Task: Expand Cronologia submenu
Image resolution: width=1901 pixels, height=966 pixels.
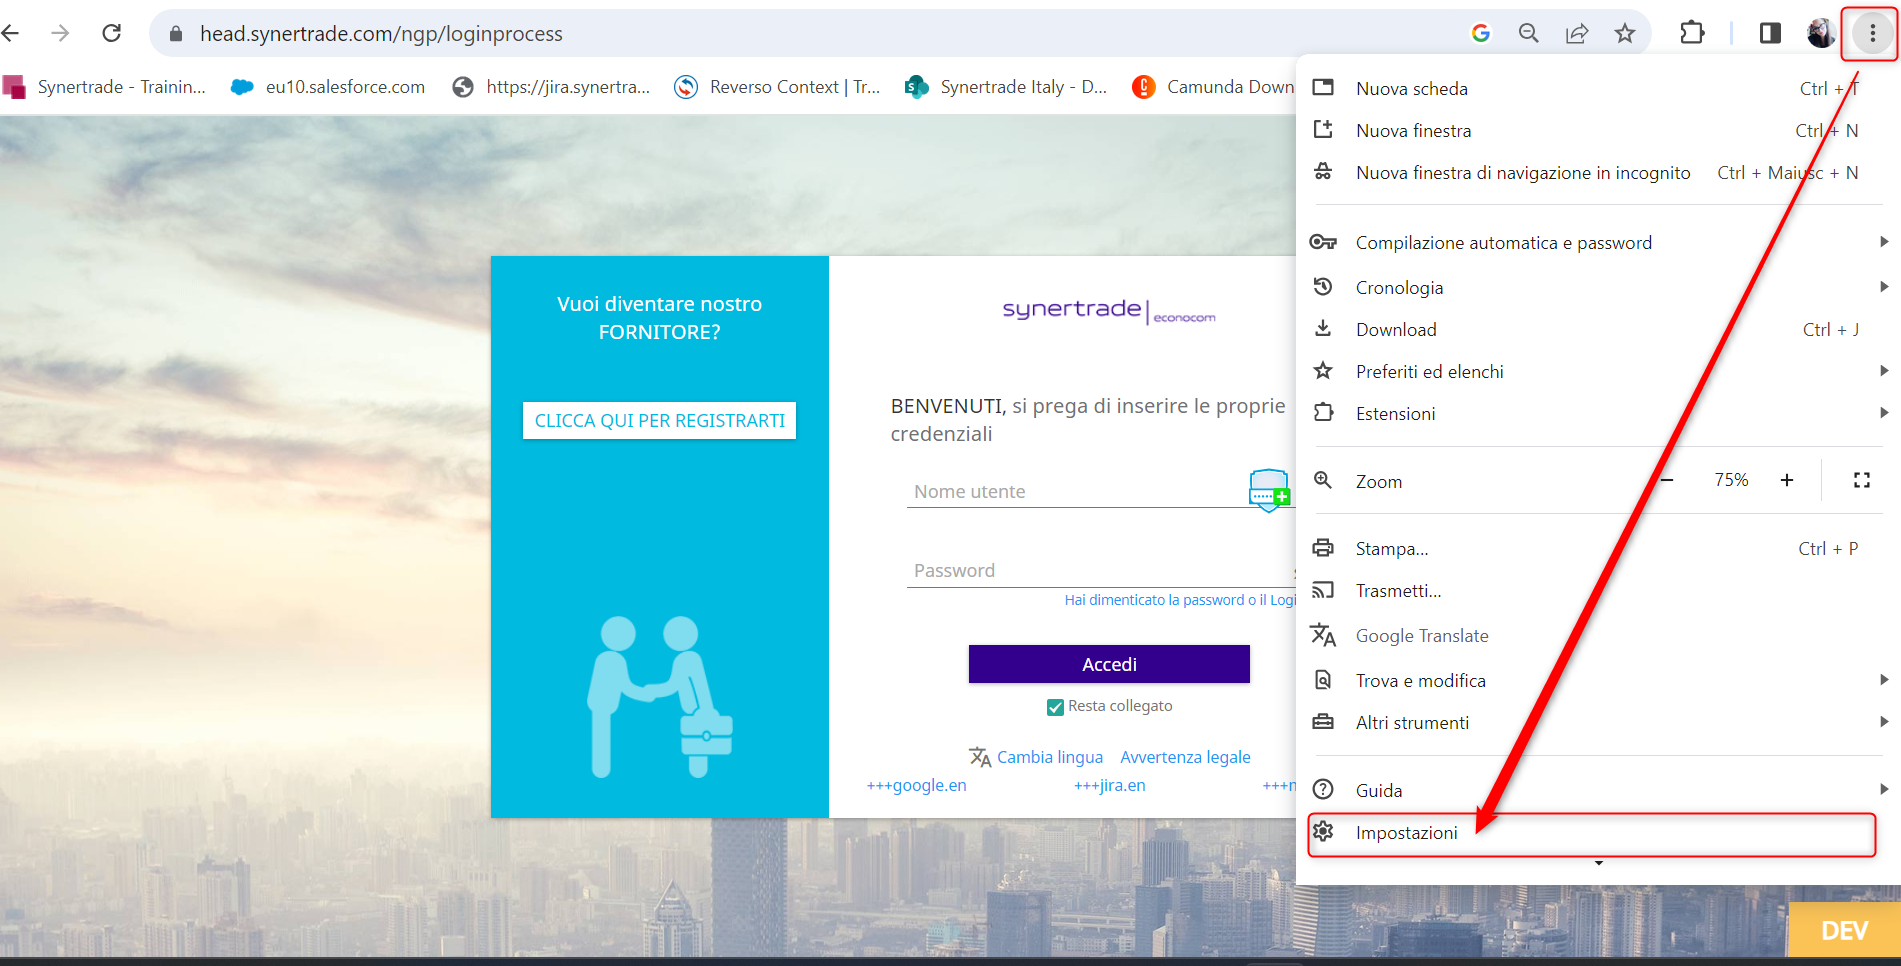Action: coord(1597,288)
